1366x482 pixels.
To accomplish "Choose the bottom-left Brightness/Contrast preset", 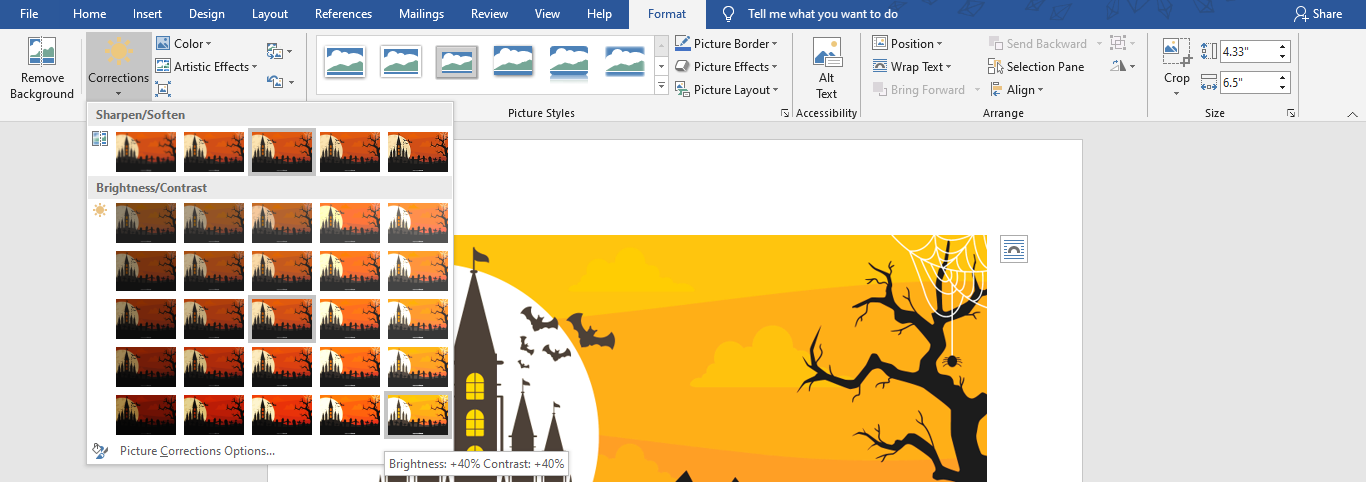I will [x=146, y=415].
